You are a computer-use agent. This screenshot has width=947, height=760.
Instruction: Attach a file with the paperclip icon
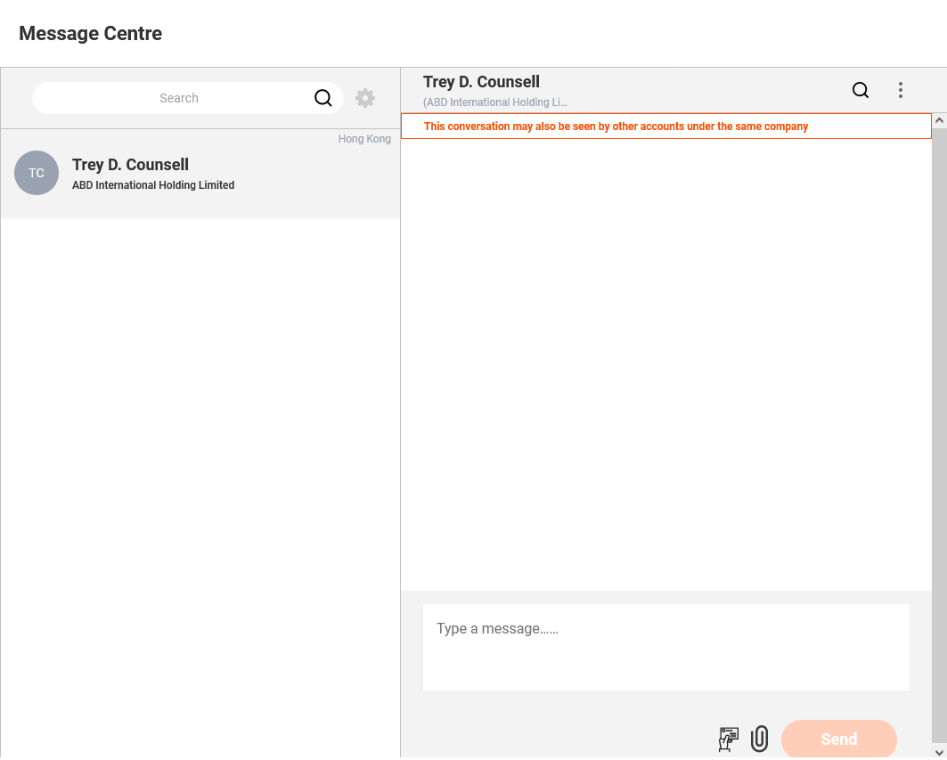[x=759, y=739]
